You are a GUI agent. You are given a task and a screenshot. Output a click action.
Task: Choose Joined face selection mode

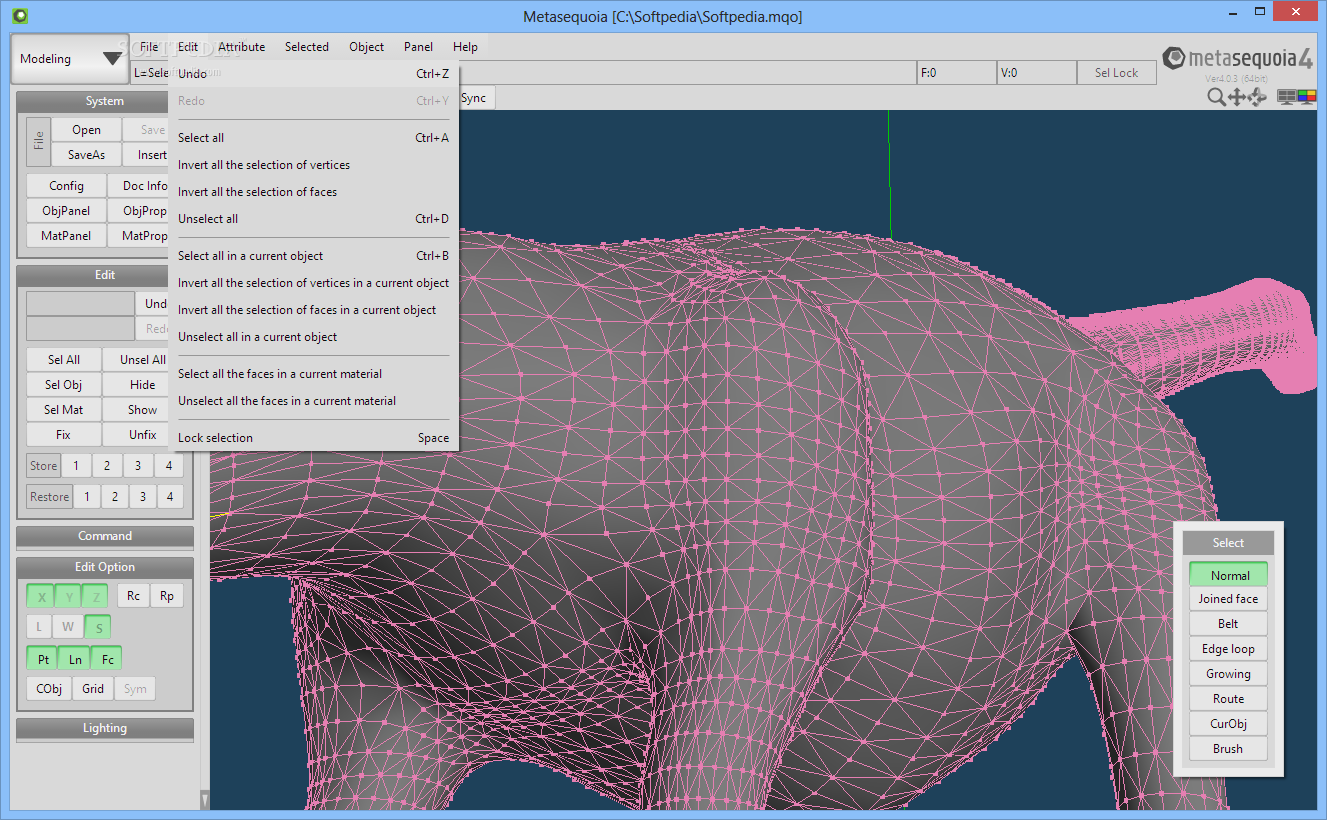(x=1229, y=599)
